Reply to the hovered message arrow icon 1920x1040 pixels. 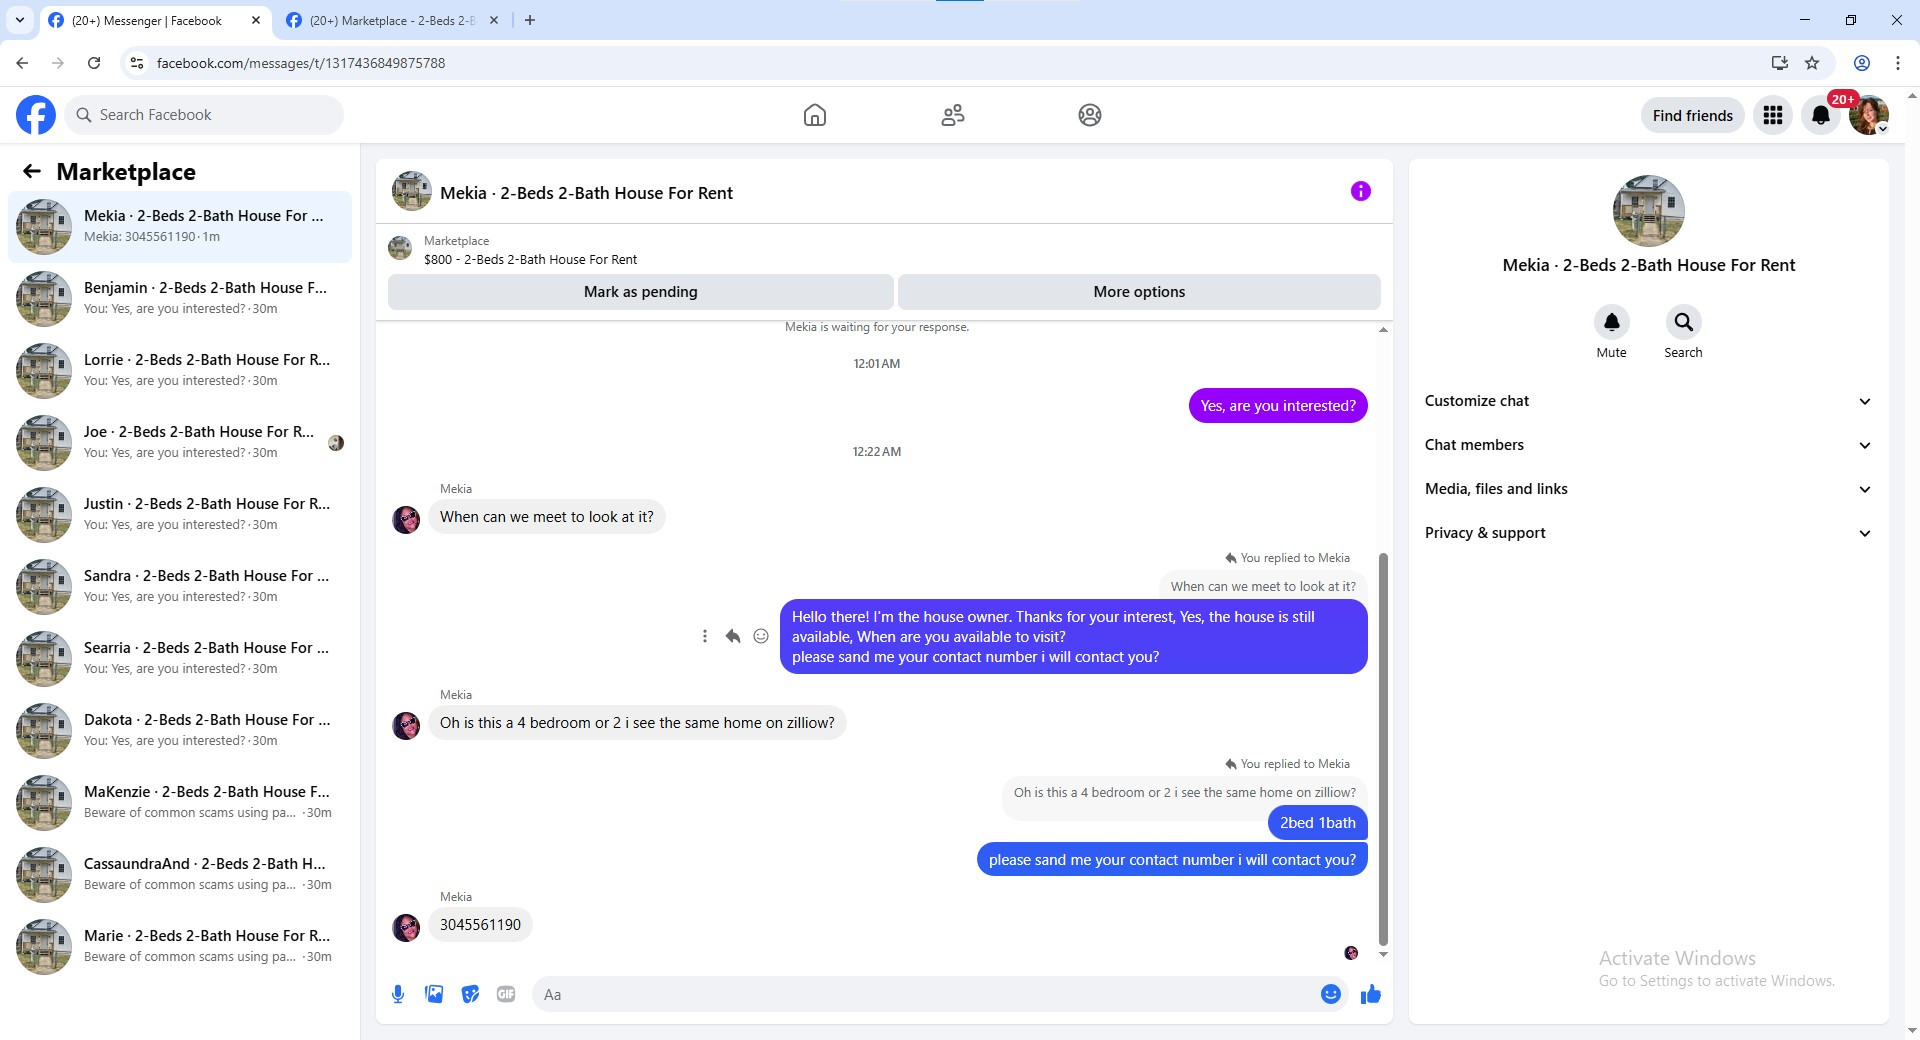tap(733, 636)
